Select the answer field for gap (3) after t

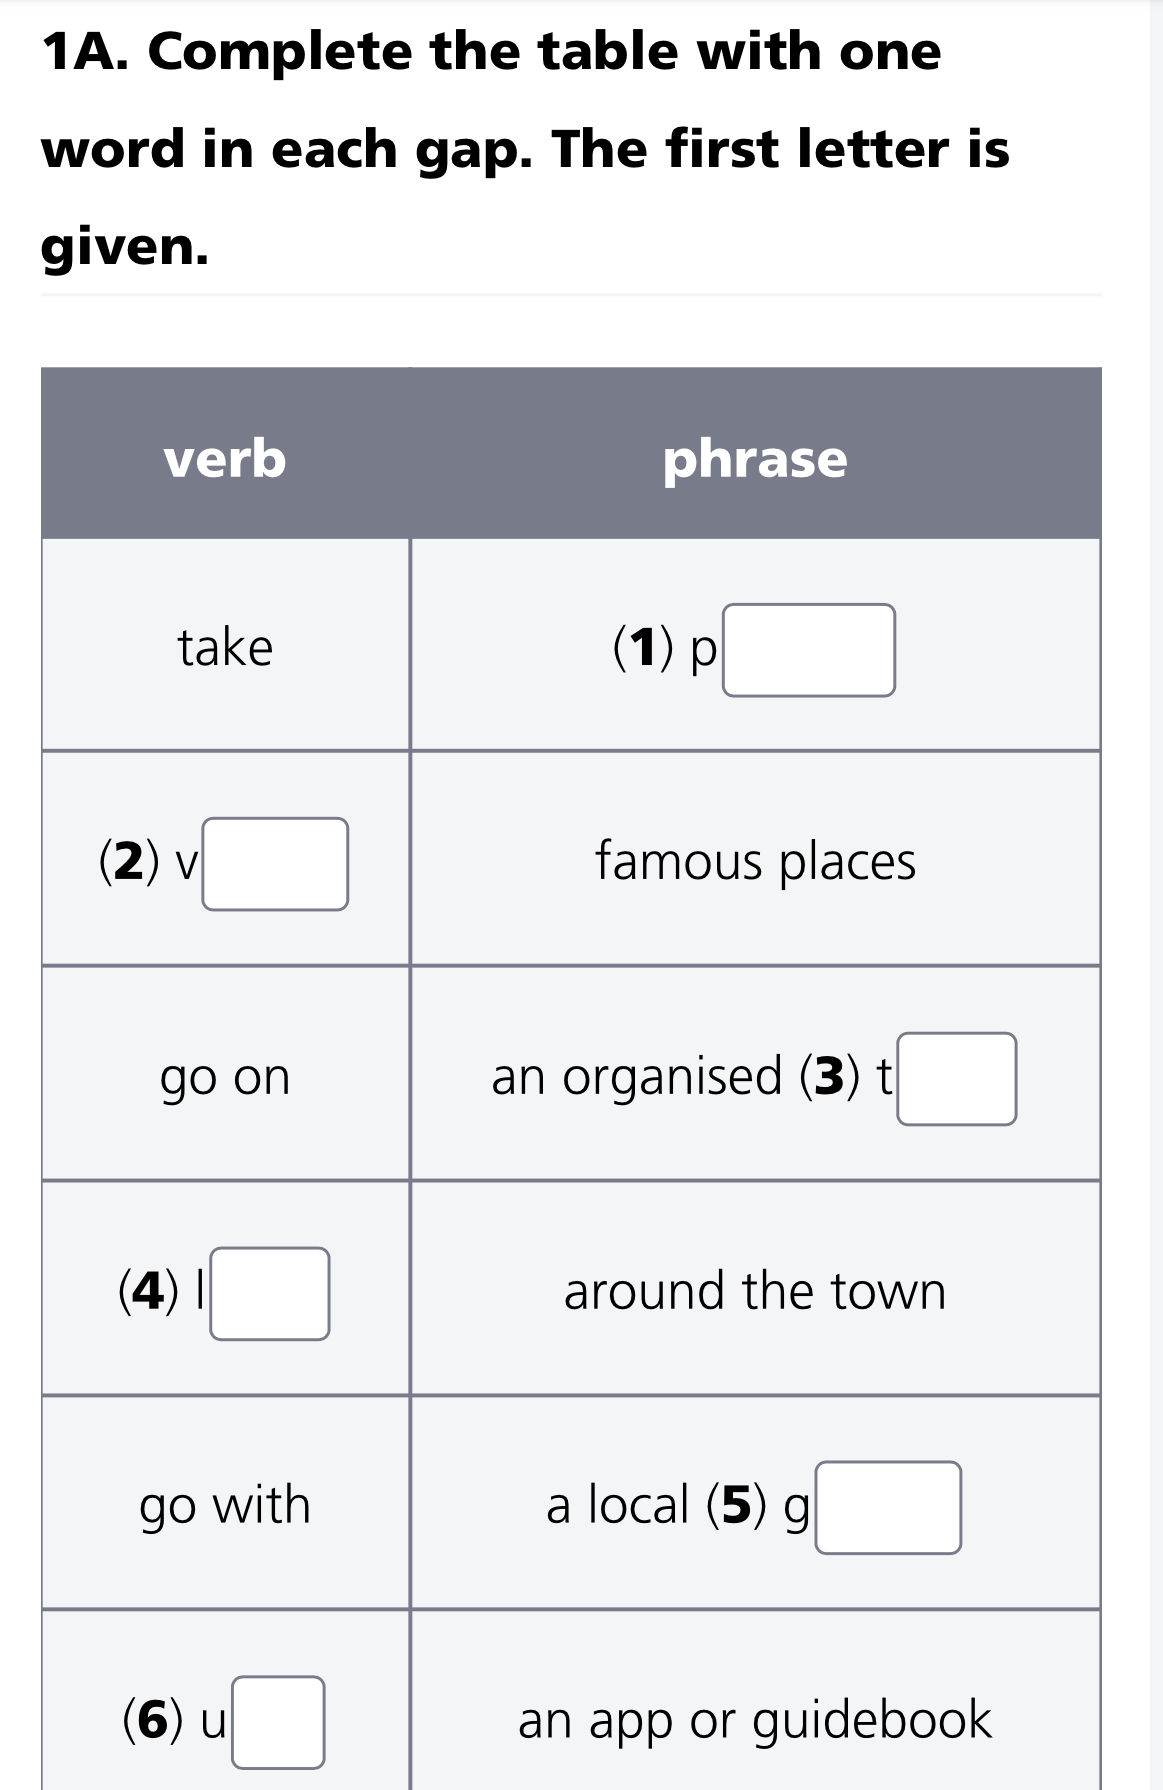tap(957, 1080)
